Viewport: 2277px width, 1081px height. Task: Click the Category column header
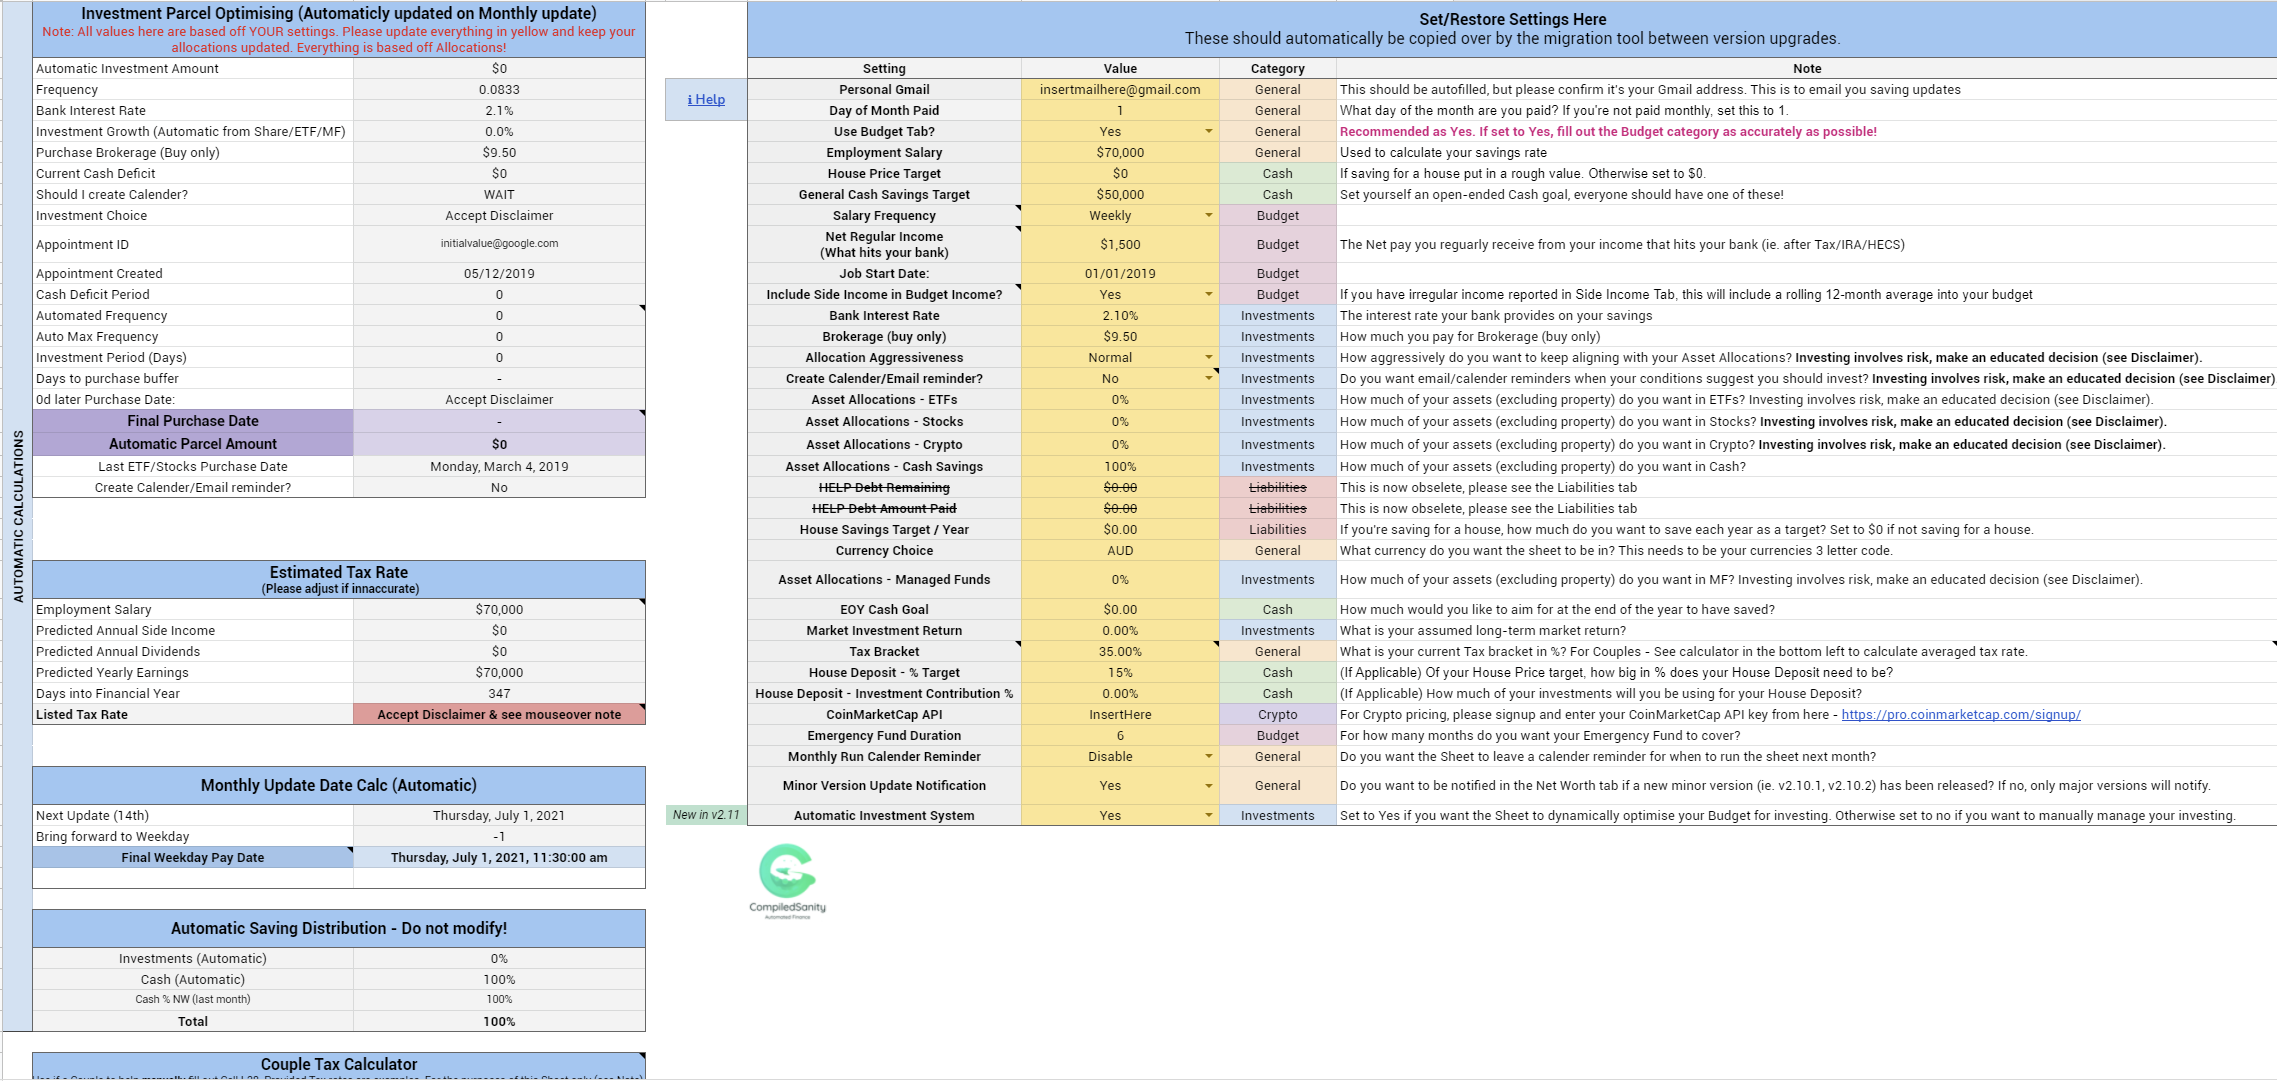[x=1278, y=68]
